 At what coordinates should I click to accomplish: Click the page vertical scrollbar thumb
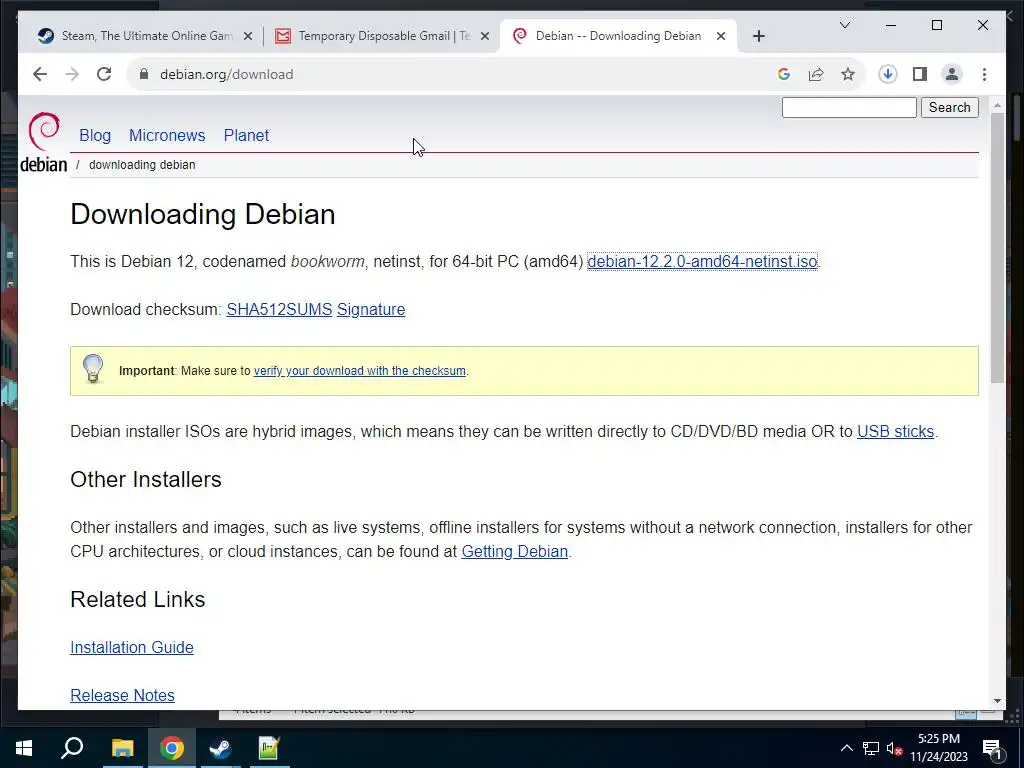click(997, 248)
